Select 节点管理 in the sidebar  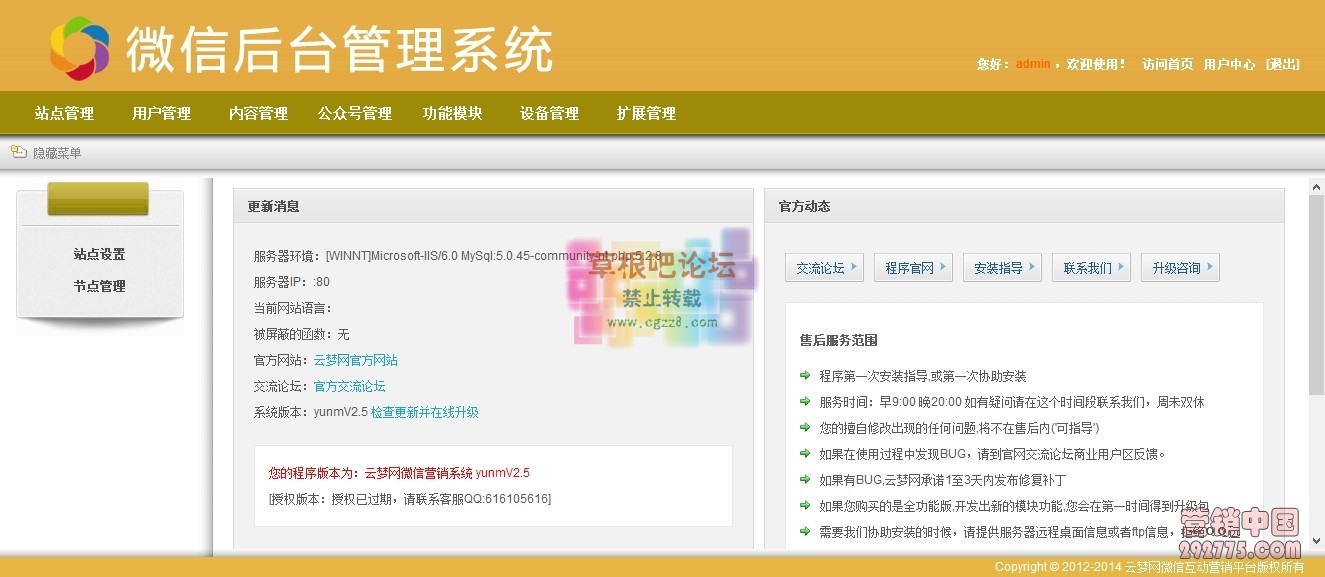click(x=99, y=286)
